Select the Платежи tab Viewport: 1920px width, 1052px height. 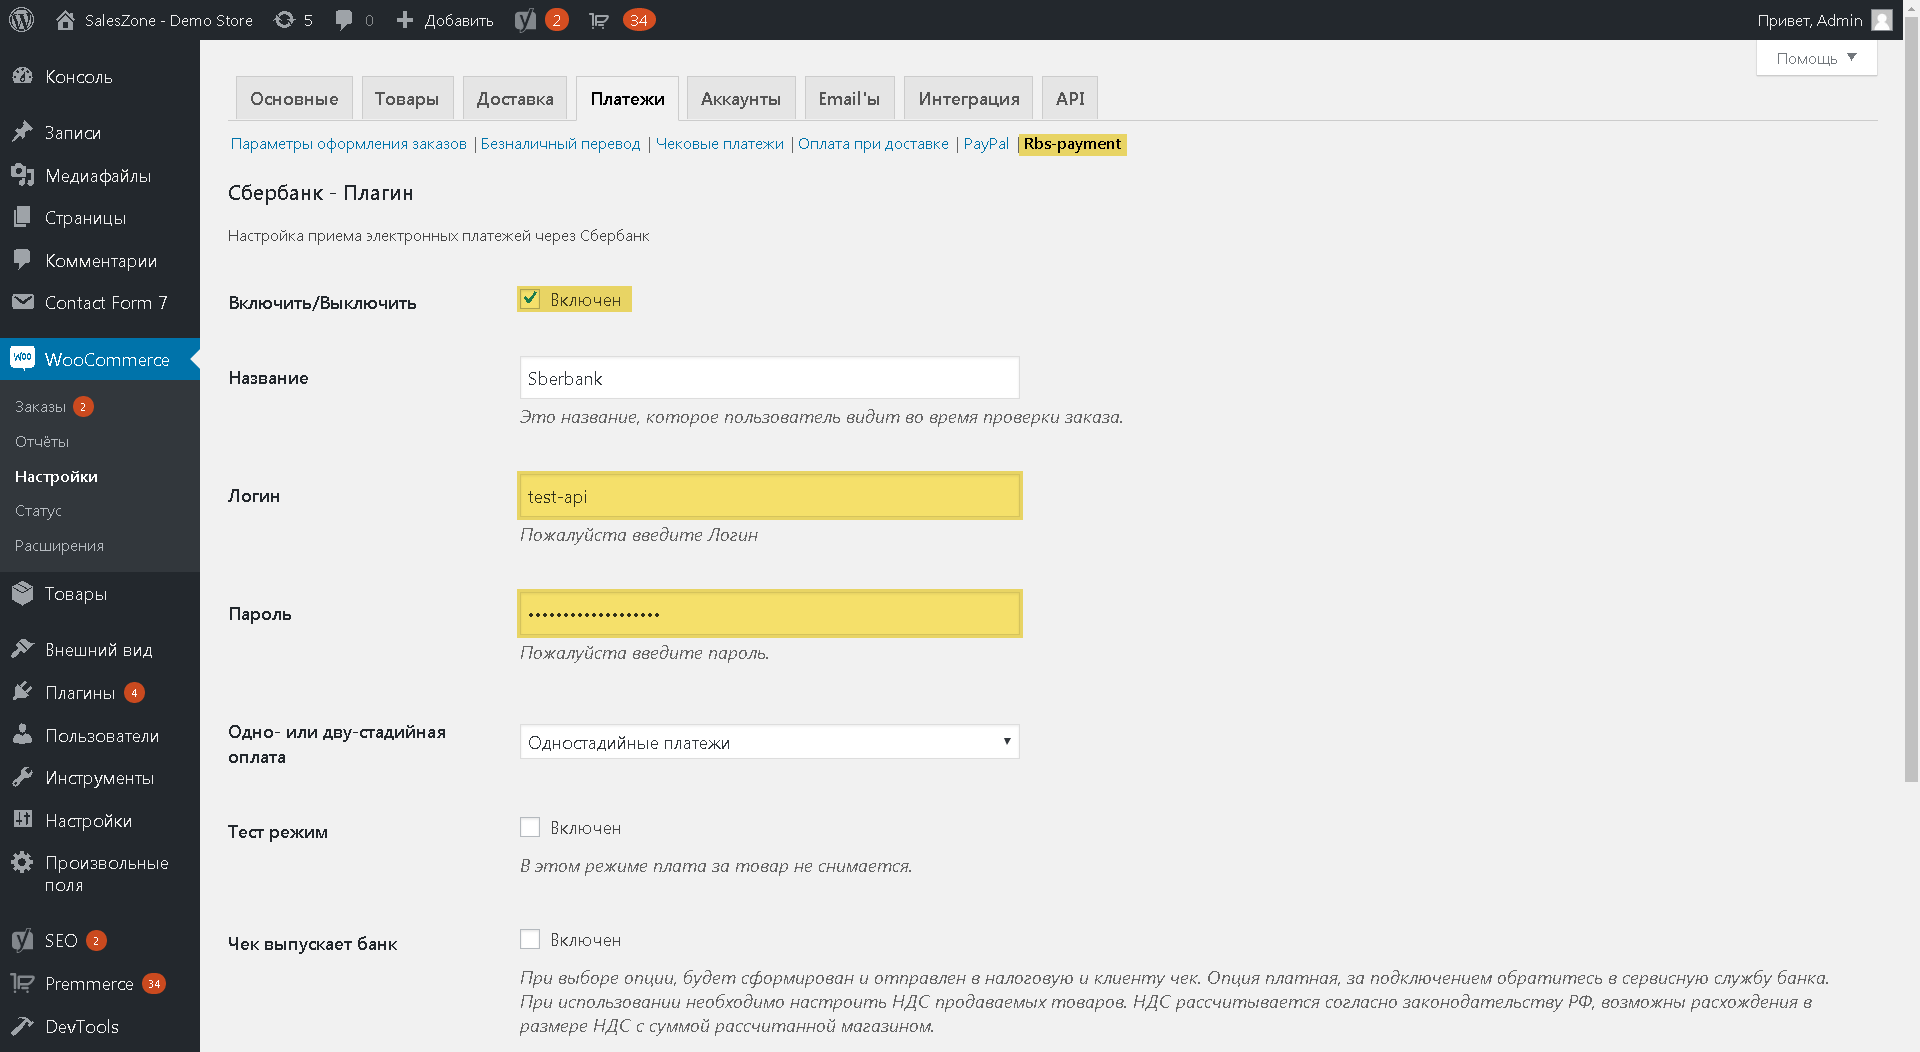click(627, 98)
